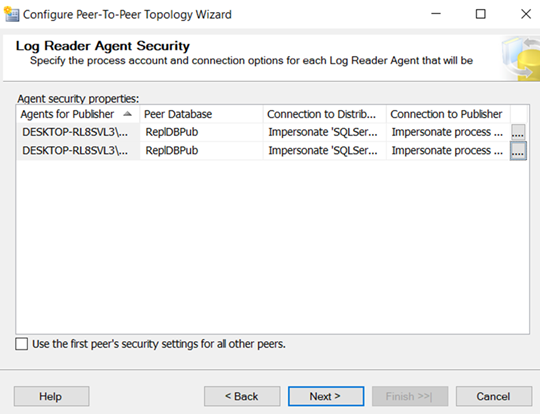The width and height of the screenshot is (540, 414).
Task: Click ReplDBPub in the first row
Action: coord(172,132)
